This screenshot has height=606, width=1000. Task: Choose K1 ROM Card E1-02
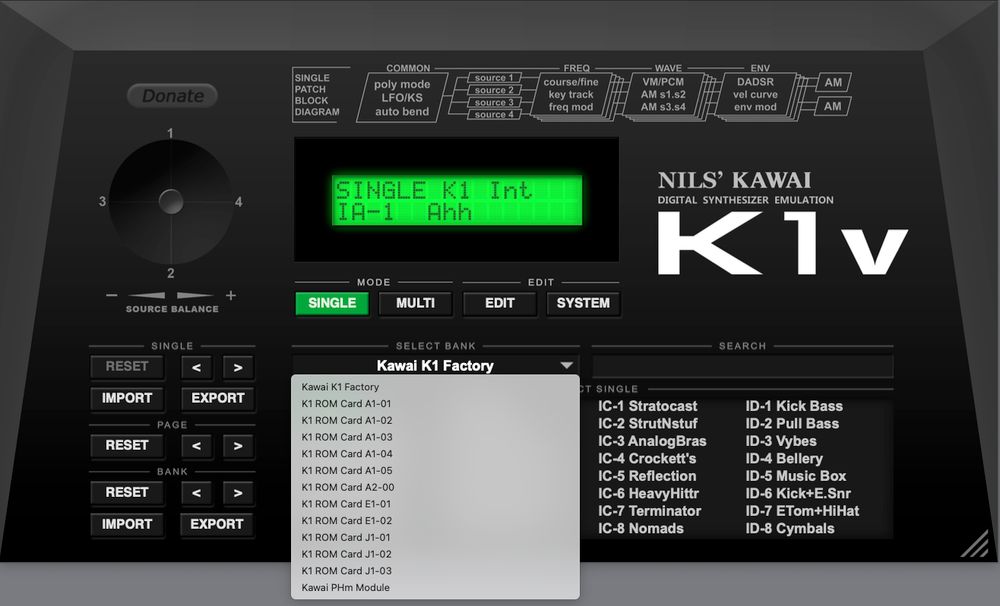point(435,521)
